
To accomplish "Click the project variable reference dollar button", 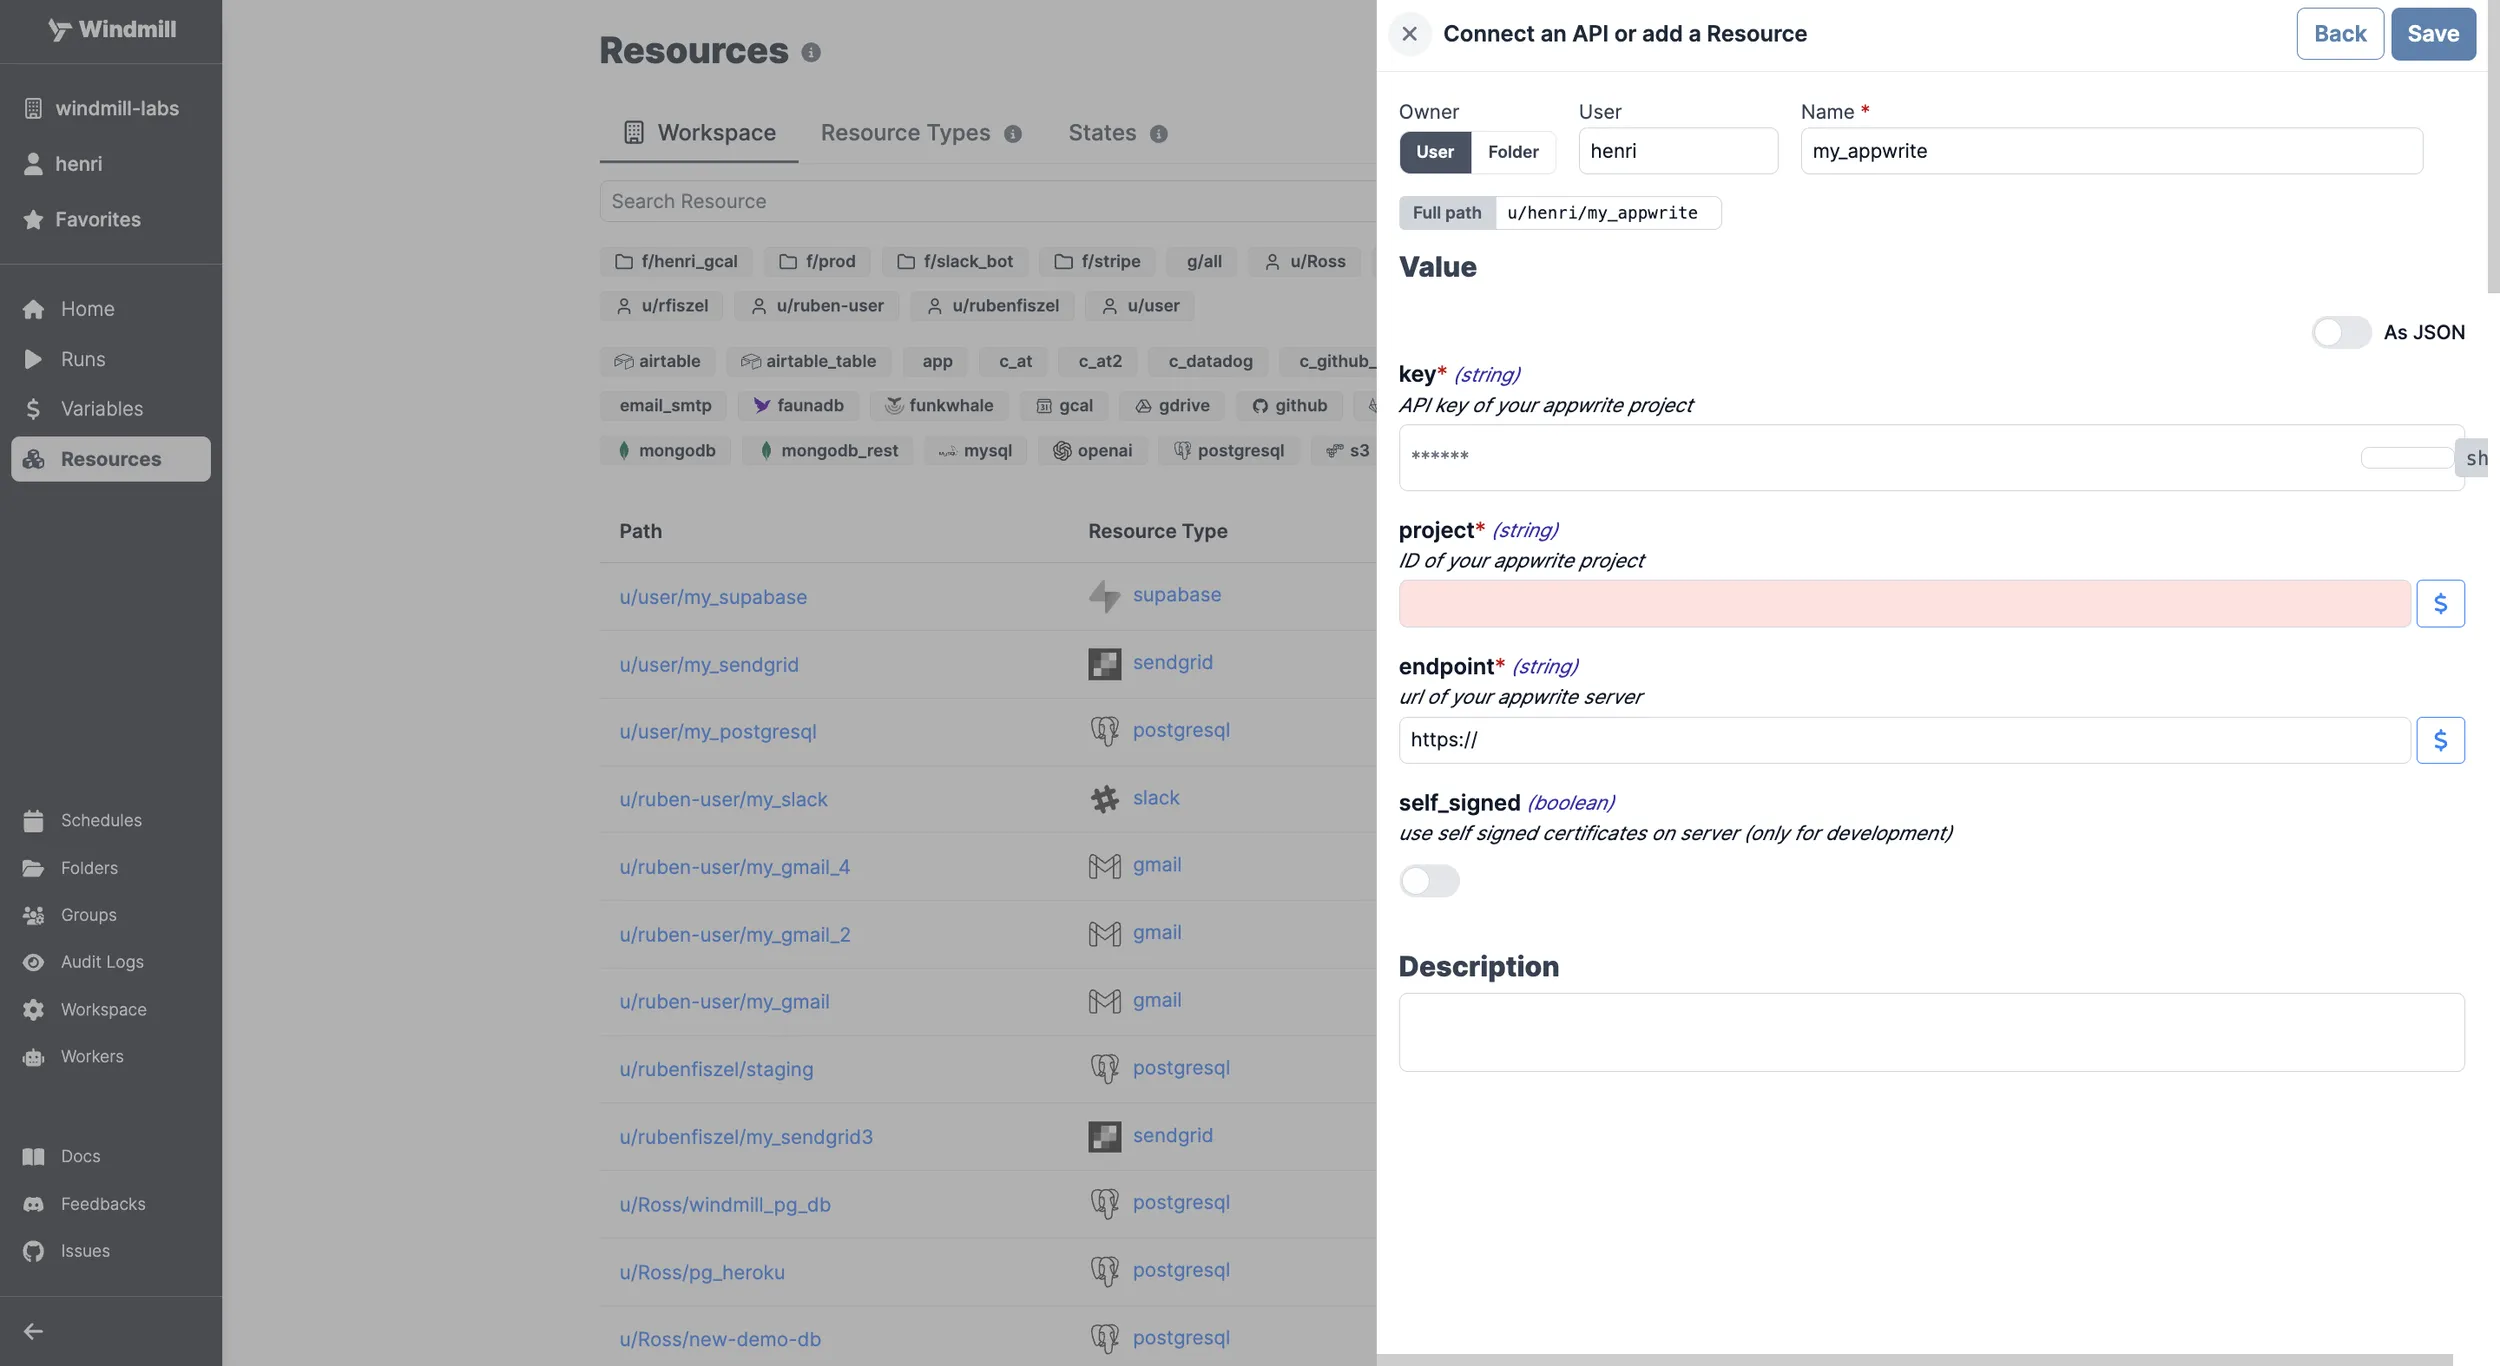I will pyautogui.click(x=2441, y=602).
